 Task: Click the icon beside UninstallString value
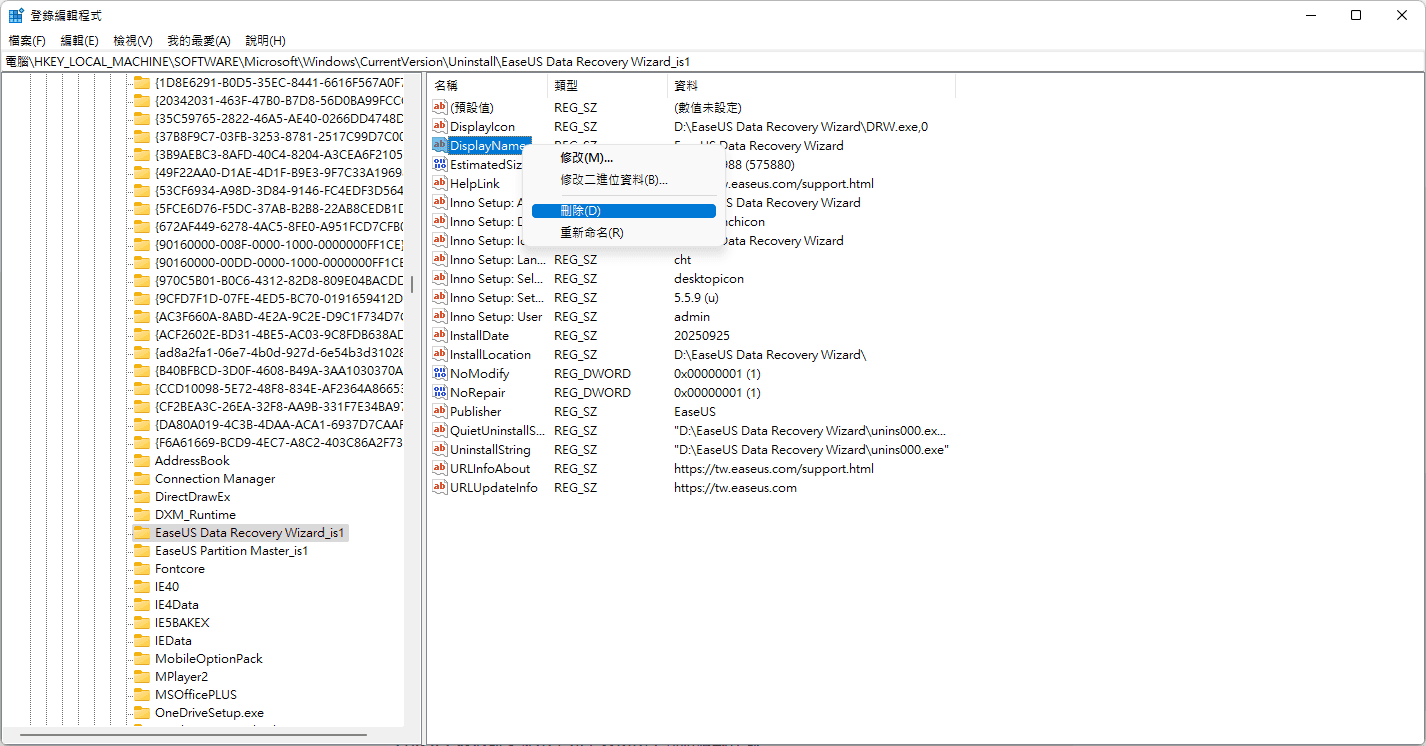(x=439, y=449)
